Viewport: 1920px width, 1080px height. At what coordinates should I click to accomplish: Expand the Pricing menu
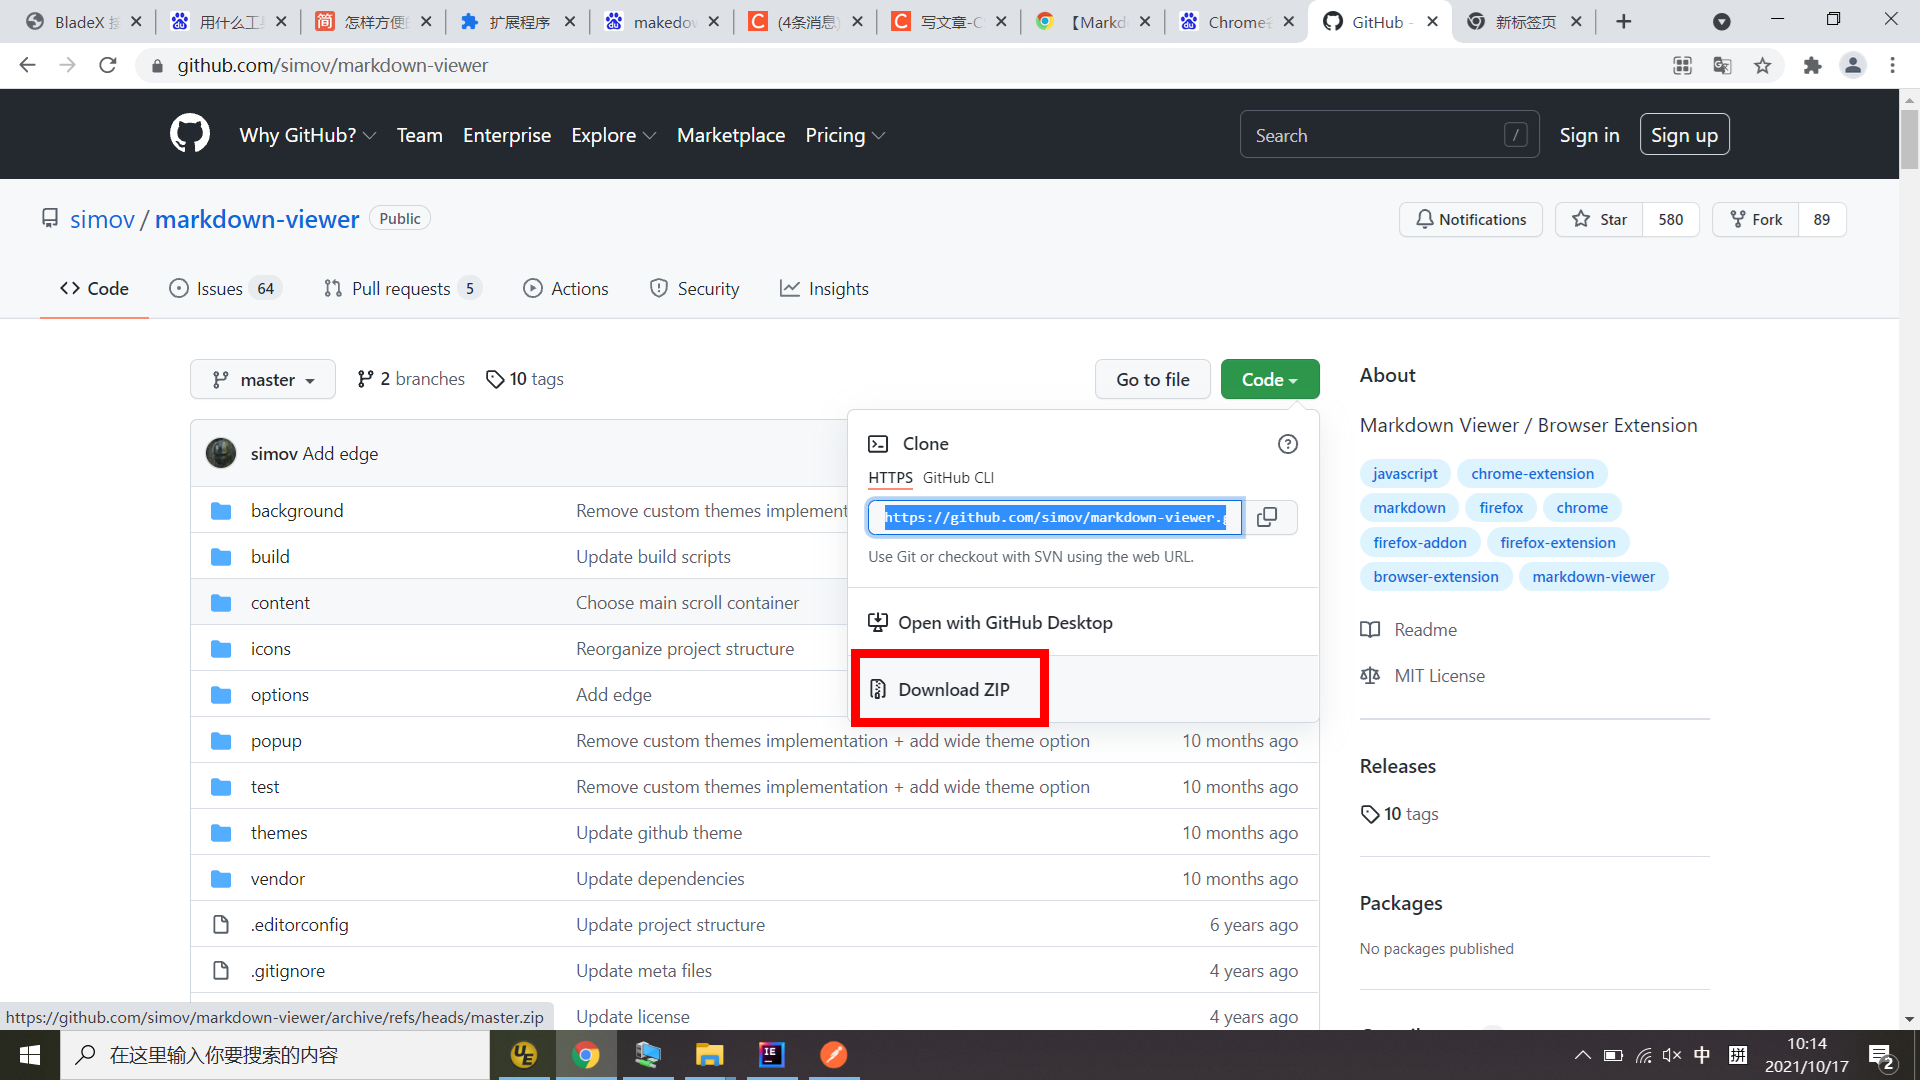click(x=845, y=135)
